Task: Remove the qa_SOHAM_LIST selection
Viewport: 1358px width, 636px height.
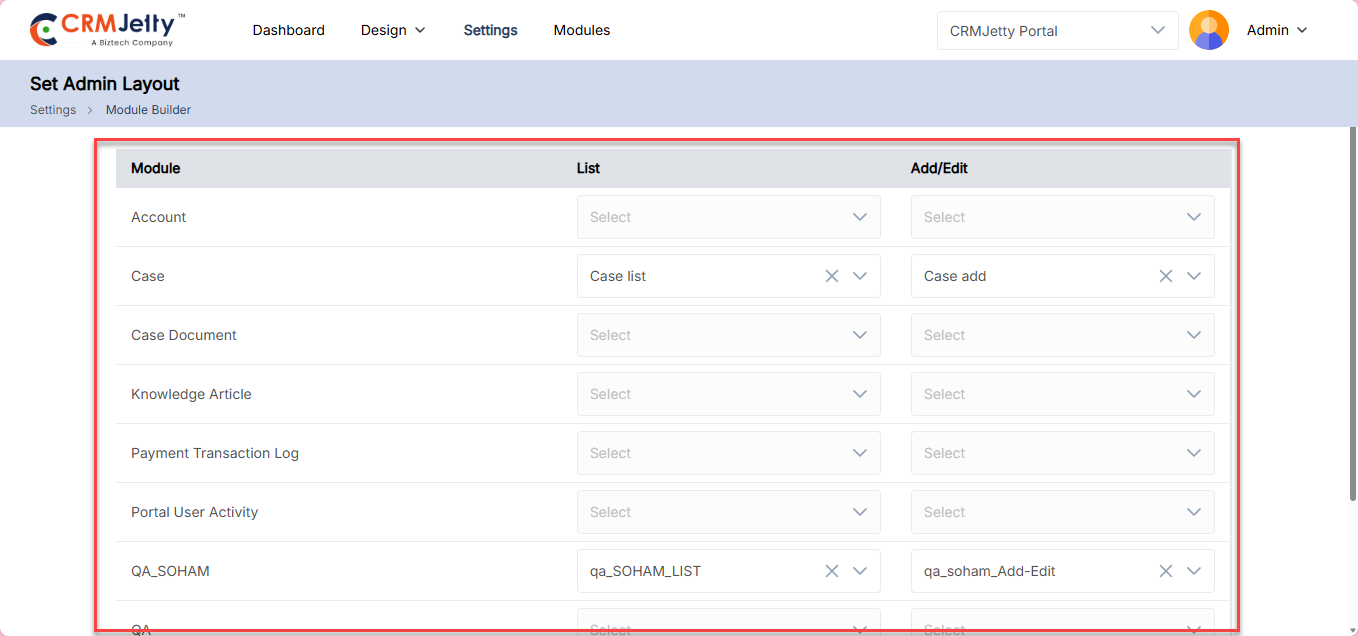Action: [x=831, y=571]
